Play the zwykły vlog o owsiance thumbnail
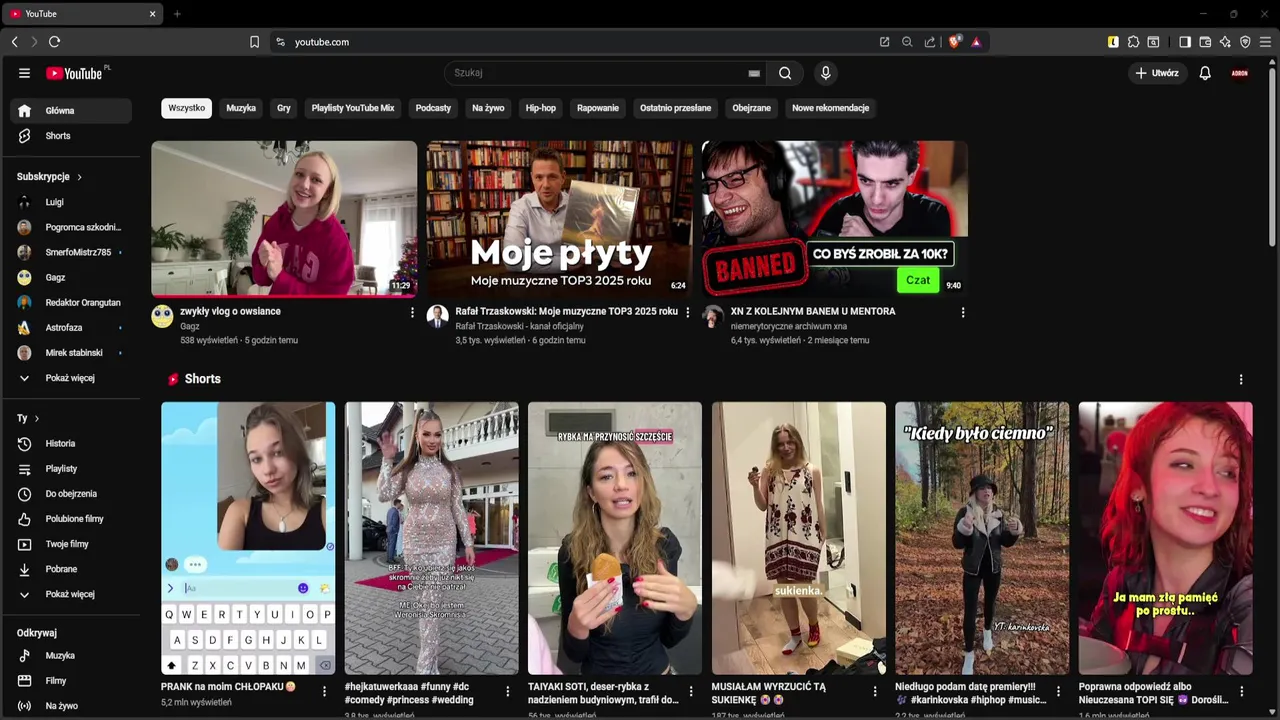 click(284, 218)
